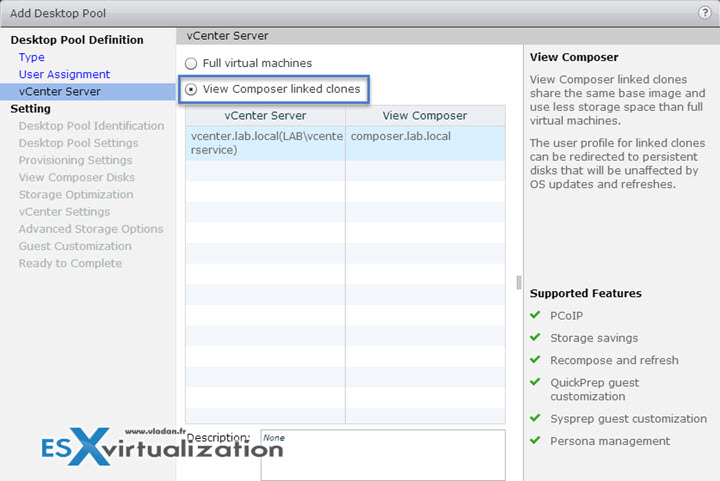The height and width of the screenshot is (481, 720).
Task: Select View Composer linked clones radio button
Action: (191, 89)
